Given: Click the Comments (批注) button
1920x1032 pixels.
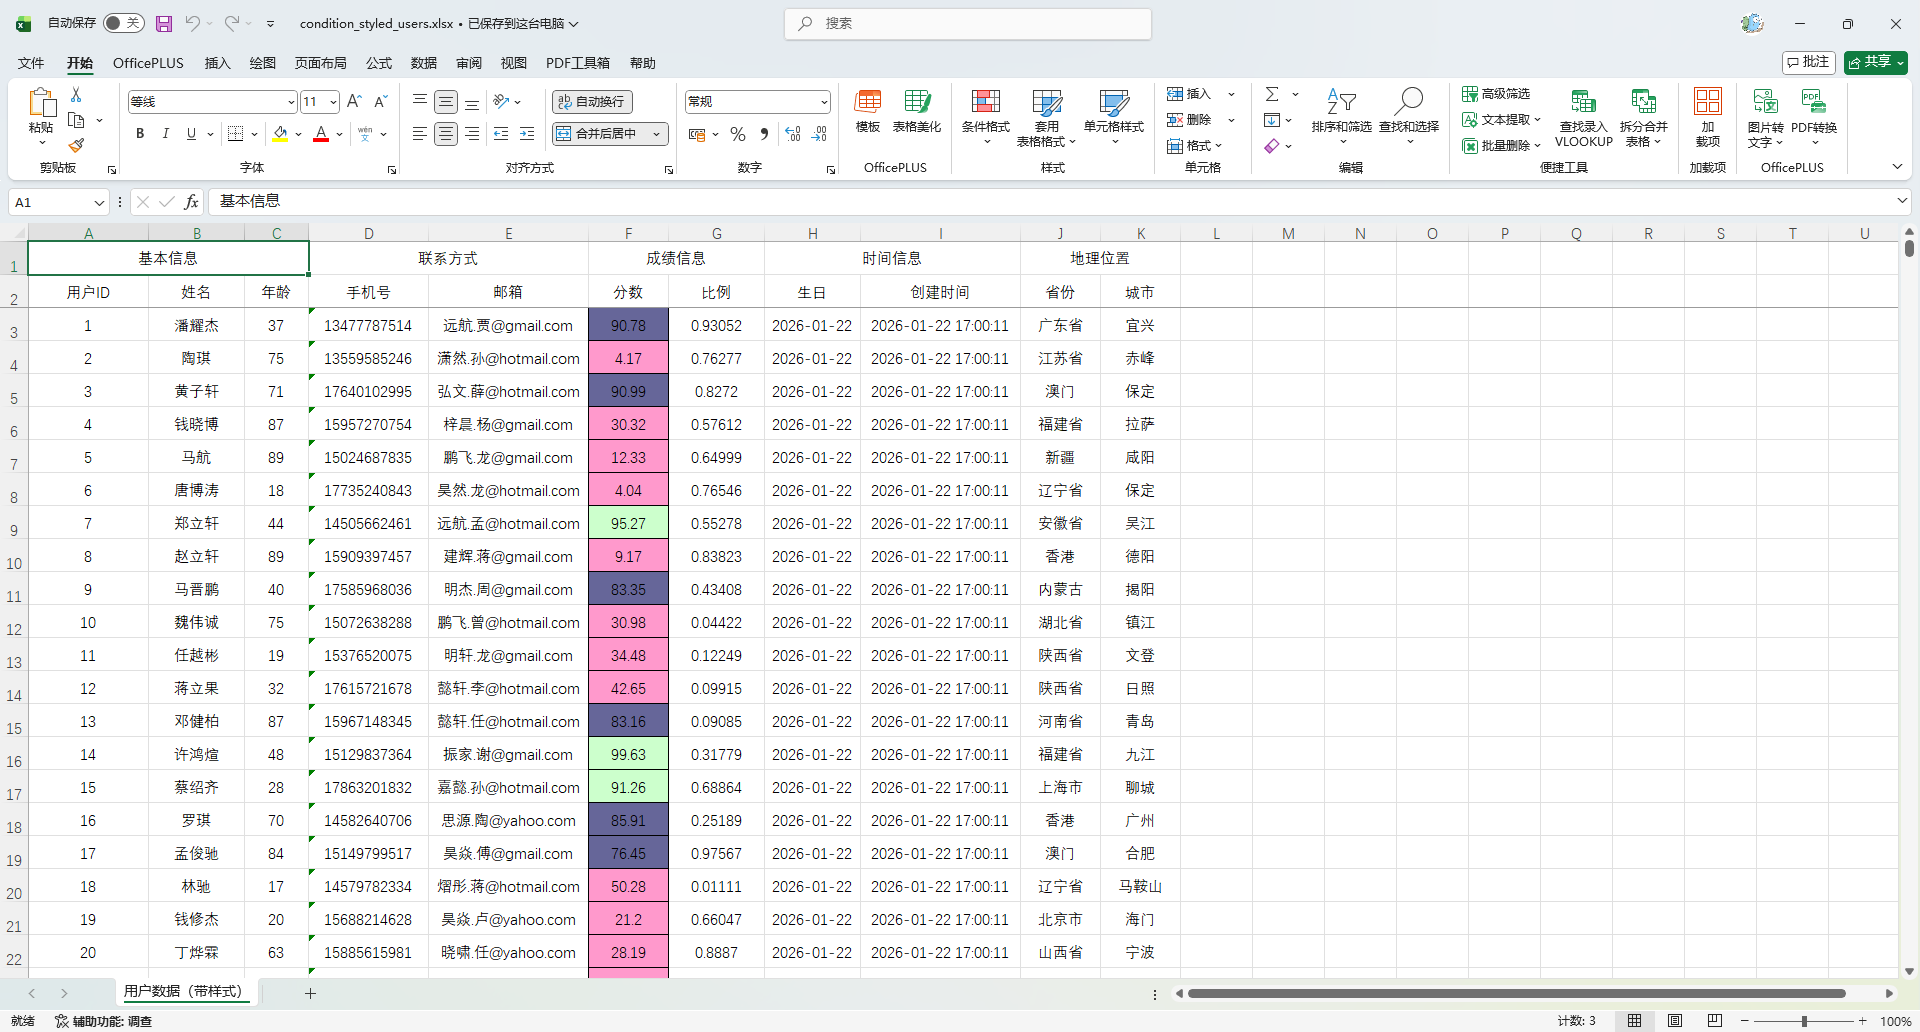Looking at the screenshot, I should click(1808, 62).
